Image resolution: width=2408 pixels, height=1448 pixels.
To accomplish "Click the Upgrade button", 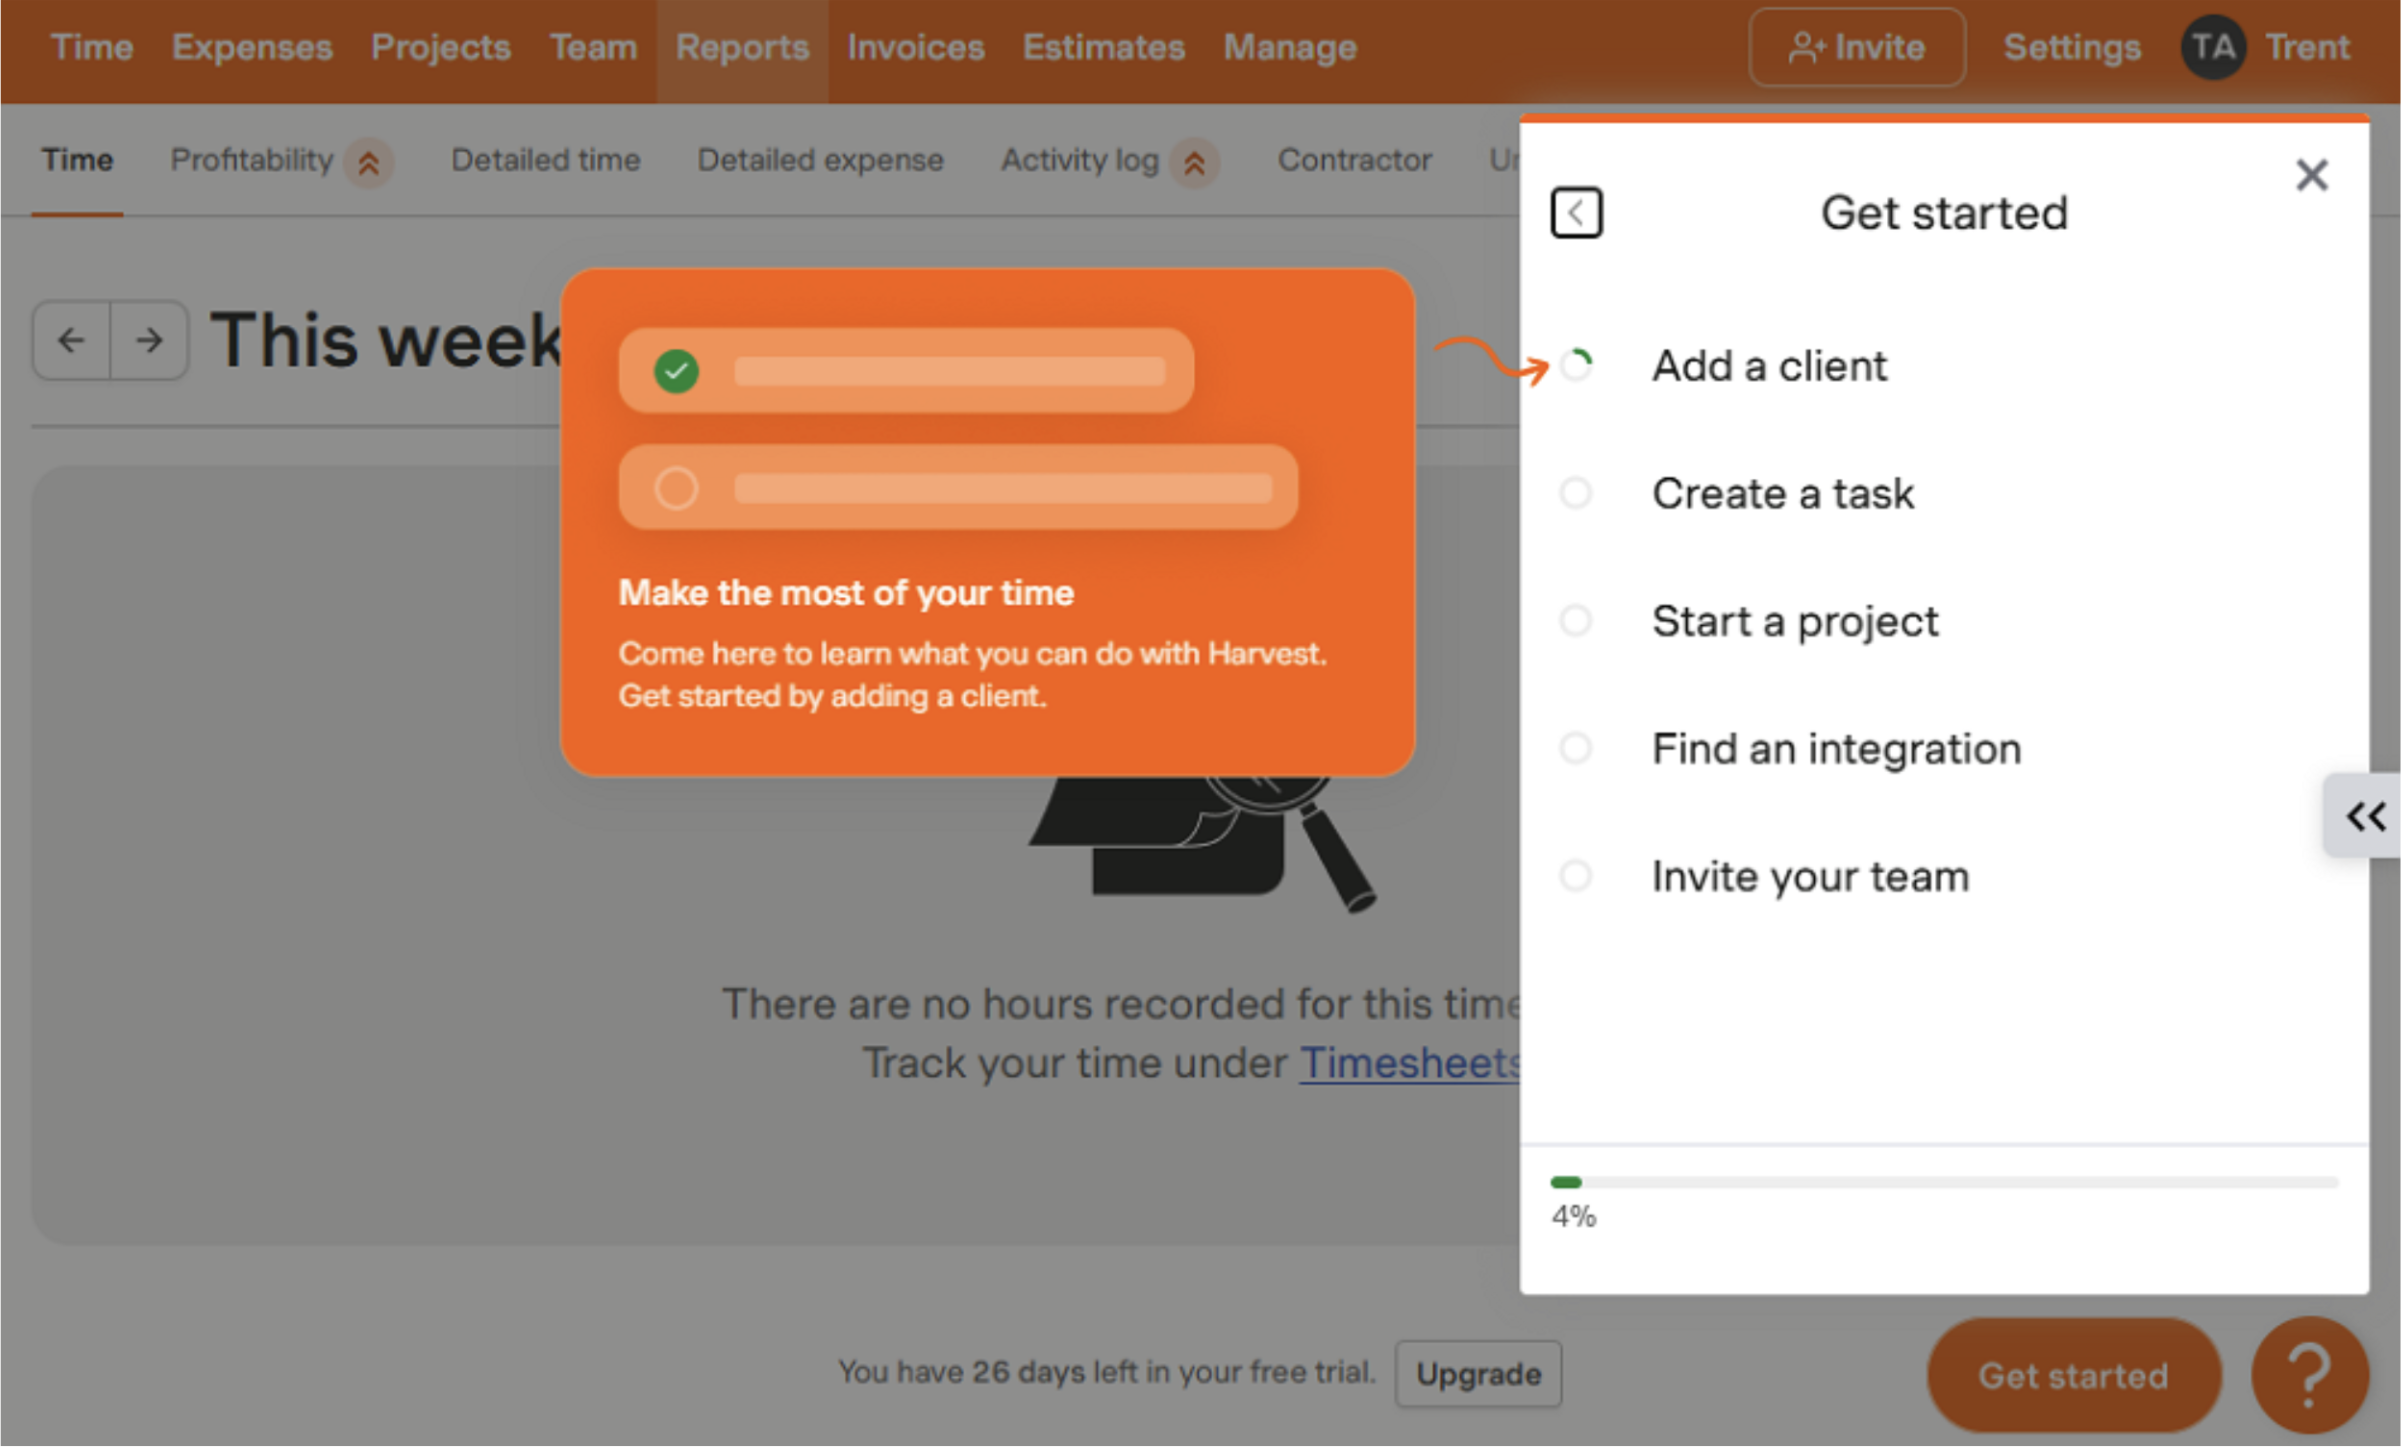I will pos(1478,1373).
